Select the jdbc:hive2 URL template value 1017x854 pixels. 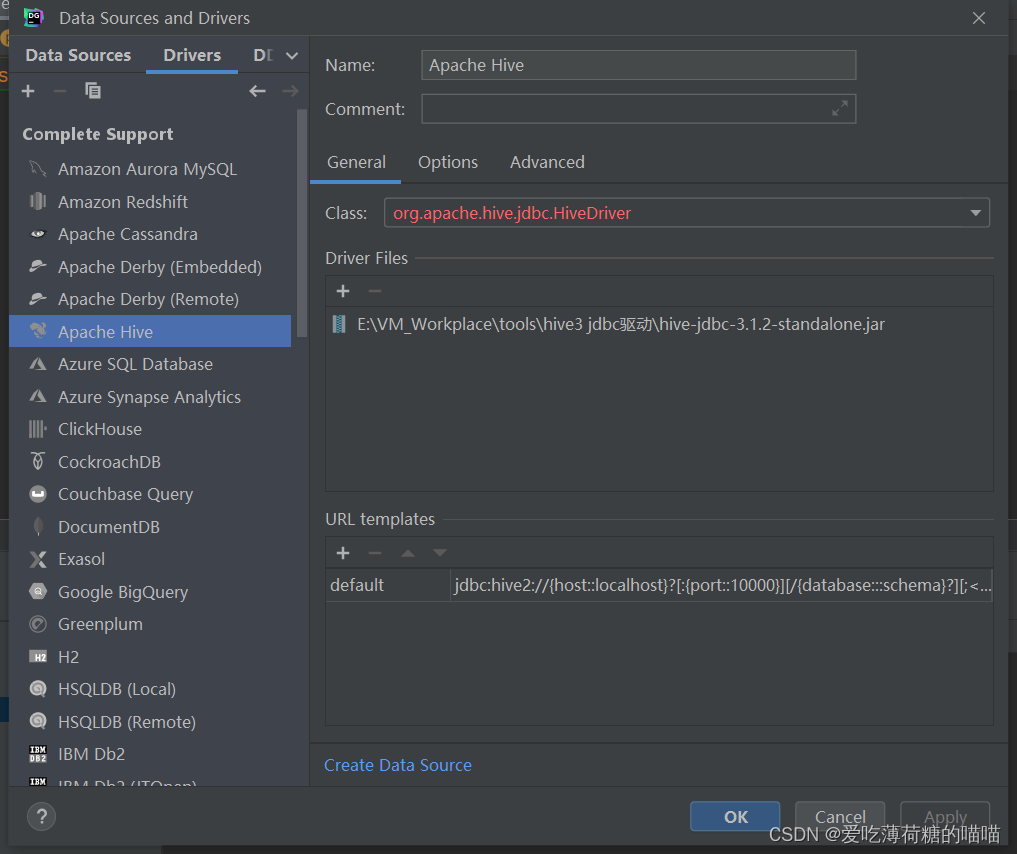tap(721, 586)
